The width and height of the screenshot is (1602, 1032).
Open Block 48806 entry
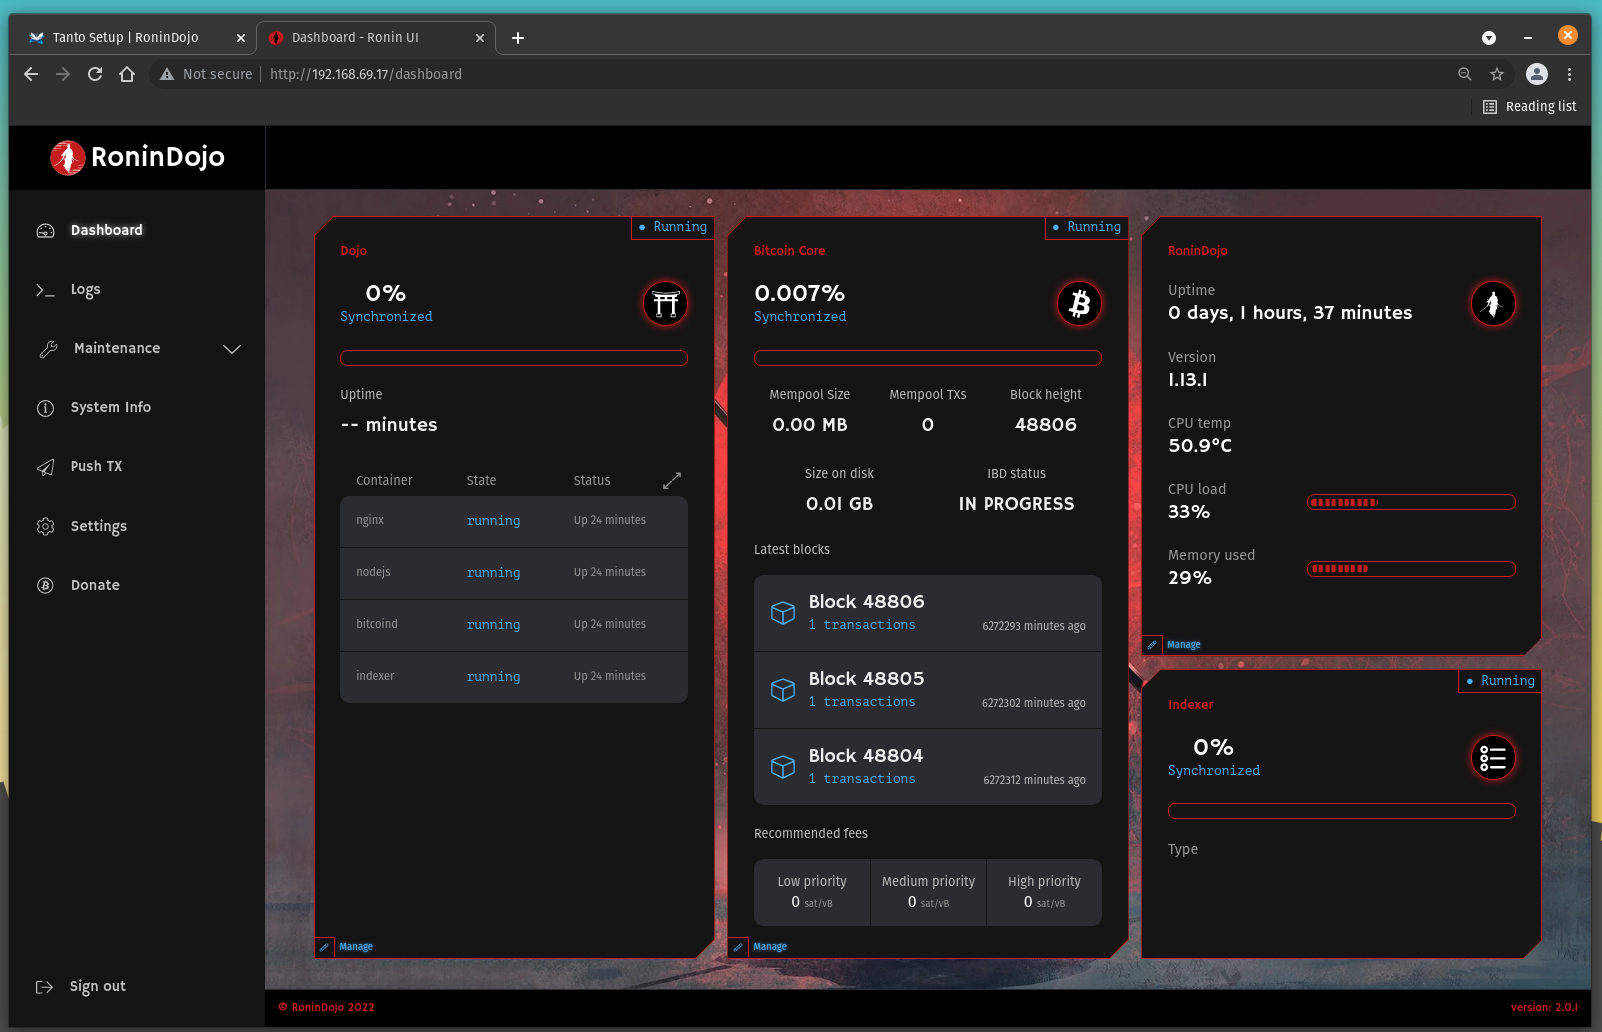click(928, 613)
